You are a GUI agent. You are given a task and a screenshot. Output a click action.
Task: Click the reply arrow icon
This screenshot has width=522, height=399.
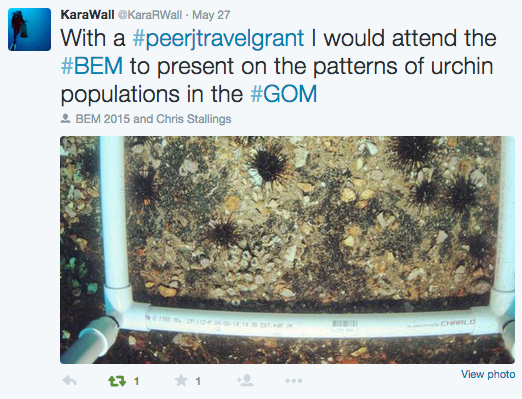[x=70, y=381]
